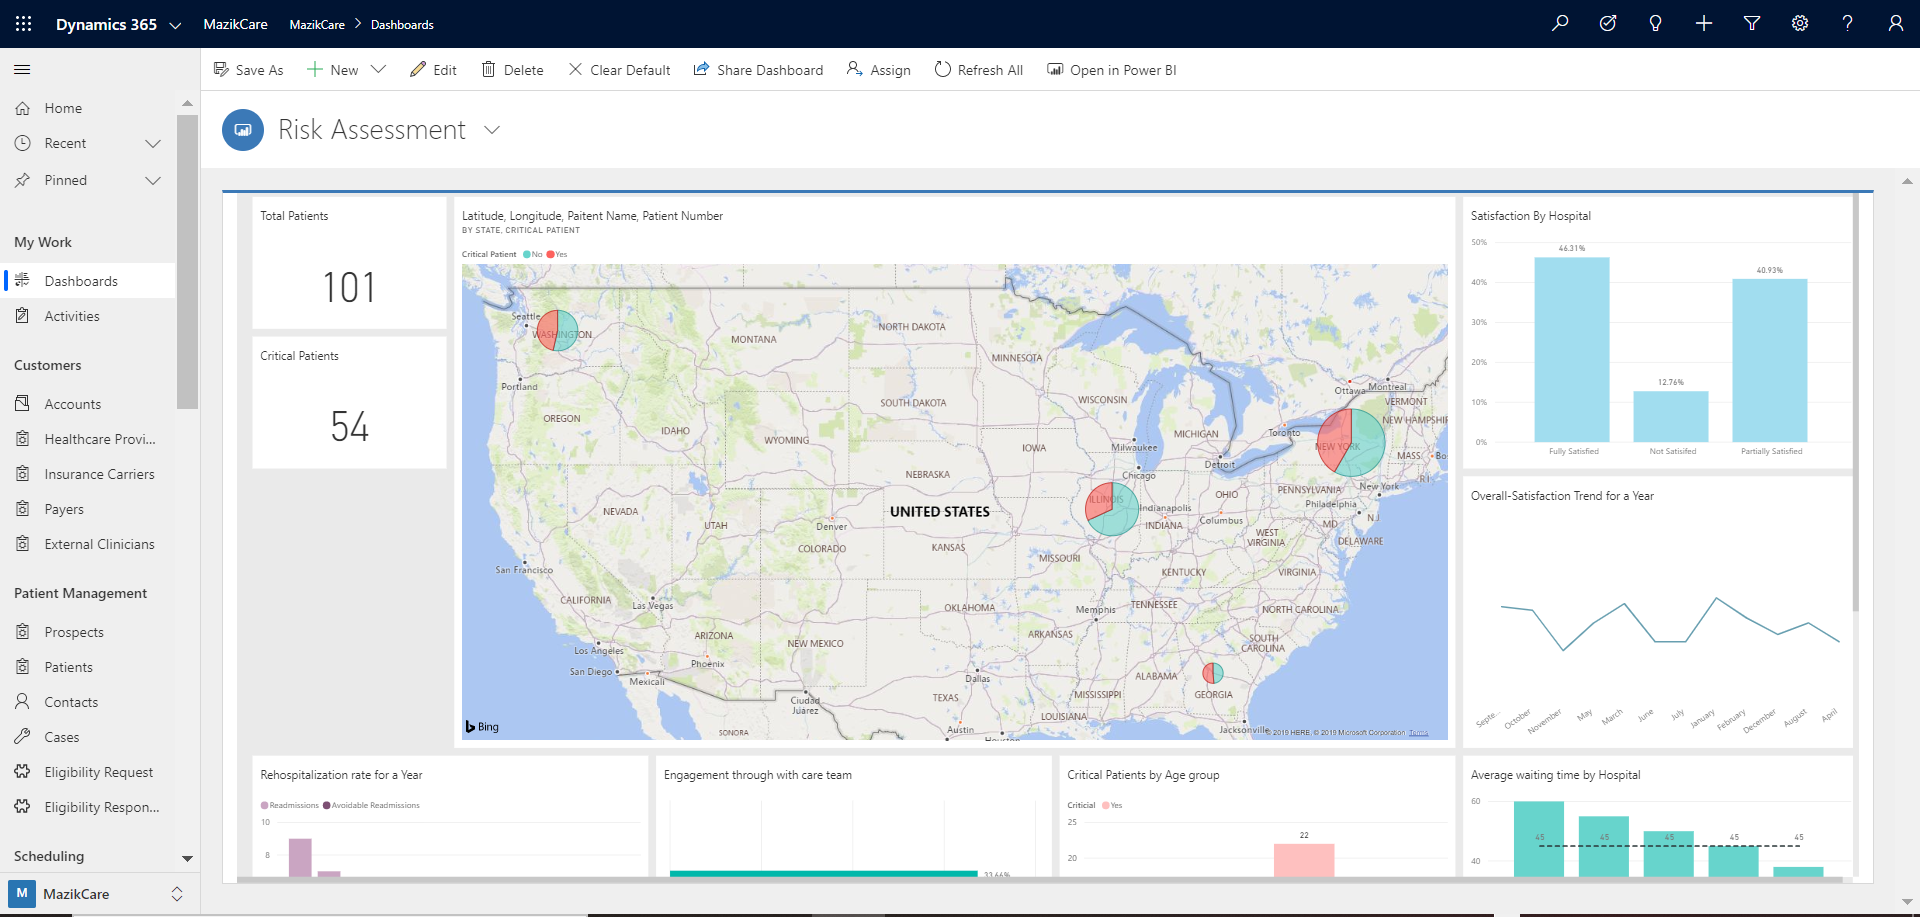This screenshot has width=1920, height=917.
Task: Click the Assign command
Action: (x=878, y=70)
